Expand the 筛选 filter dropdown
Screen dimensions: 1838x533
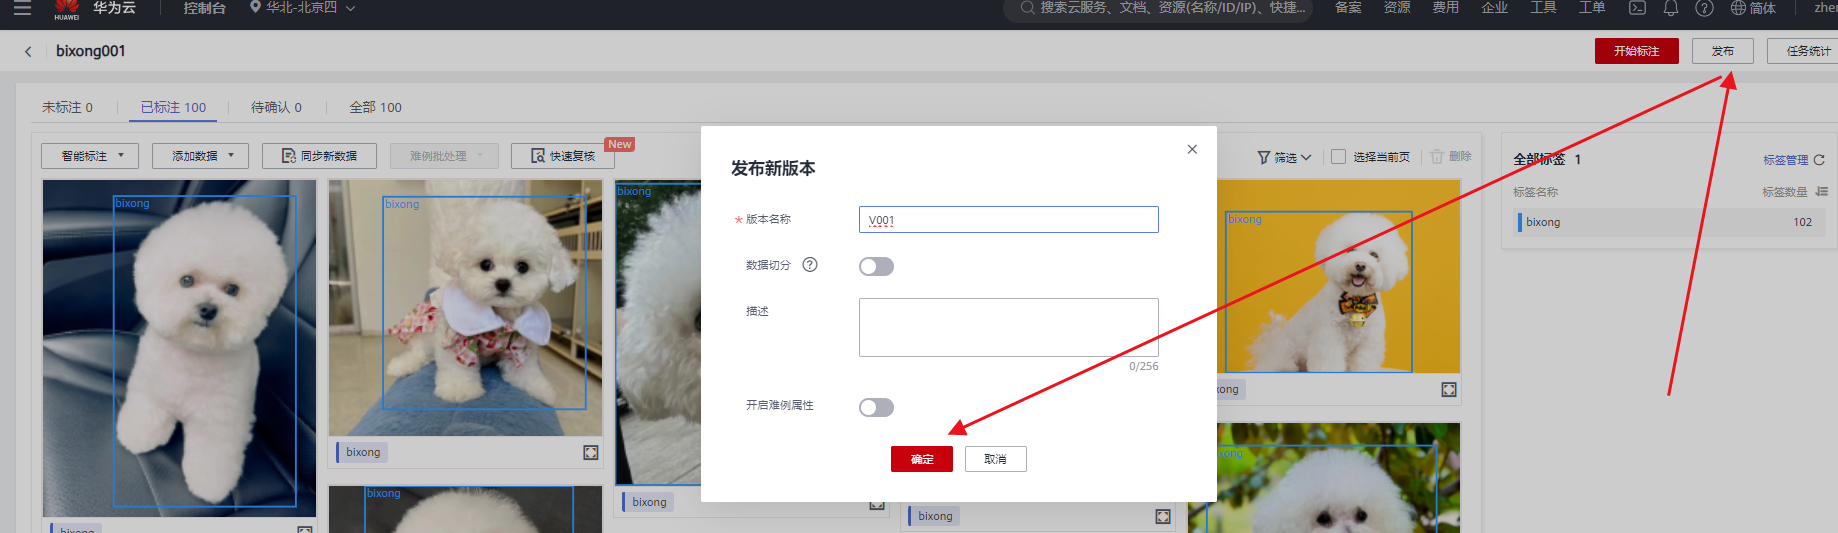1284,157
